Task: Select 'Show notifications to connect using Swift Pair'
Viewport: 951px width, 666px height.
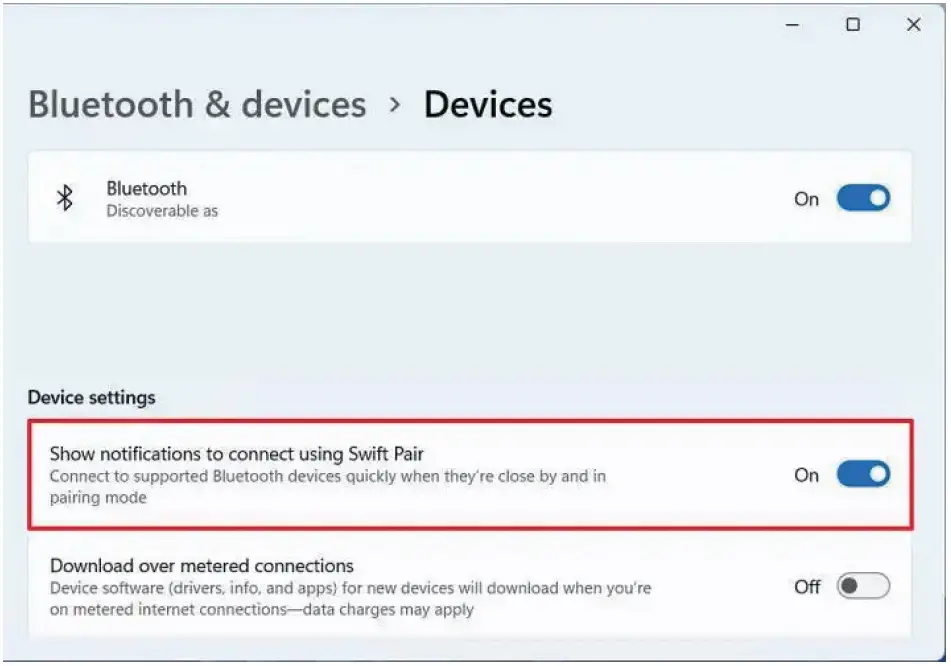Action: point(237,455)
